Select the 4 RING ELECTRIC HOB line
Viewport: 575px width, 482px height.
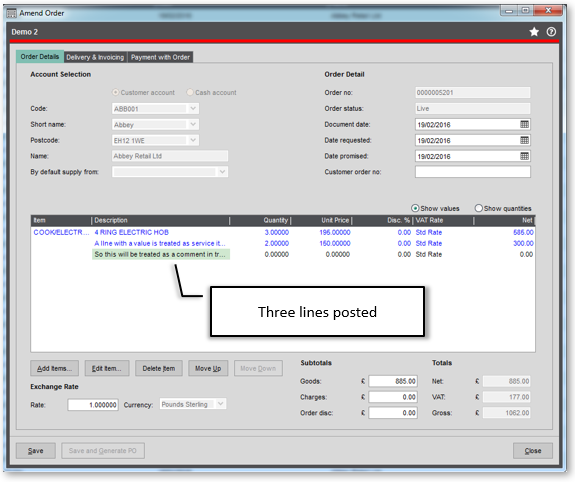coord(283,232)
